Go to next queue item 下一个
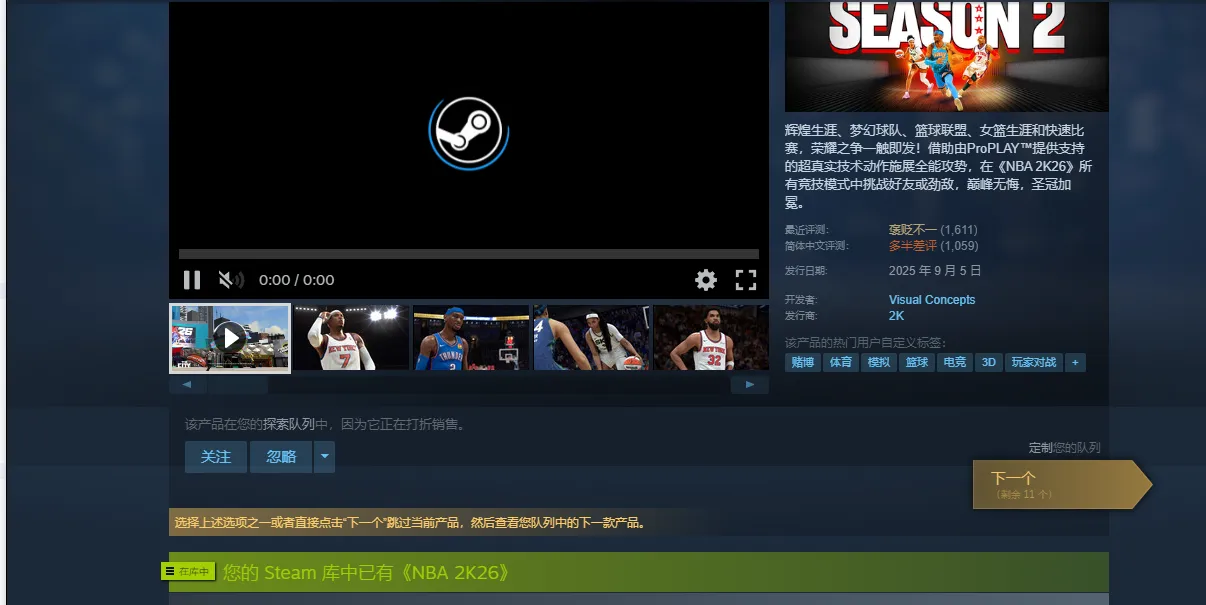 pos(1055,484)
